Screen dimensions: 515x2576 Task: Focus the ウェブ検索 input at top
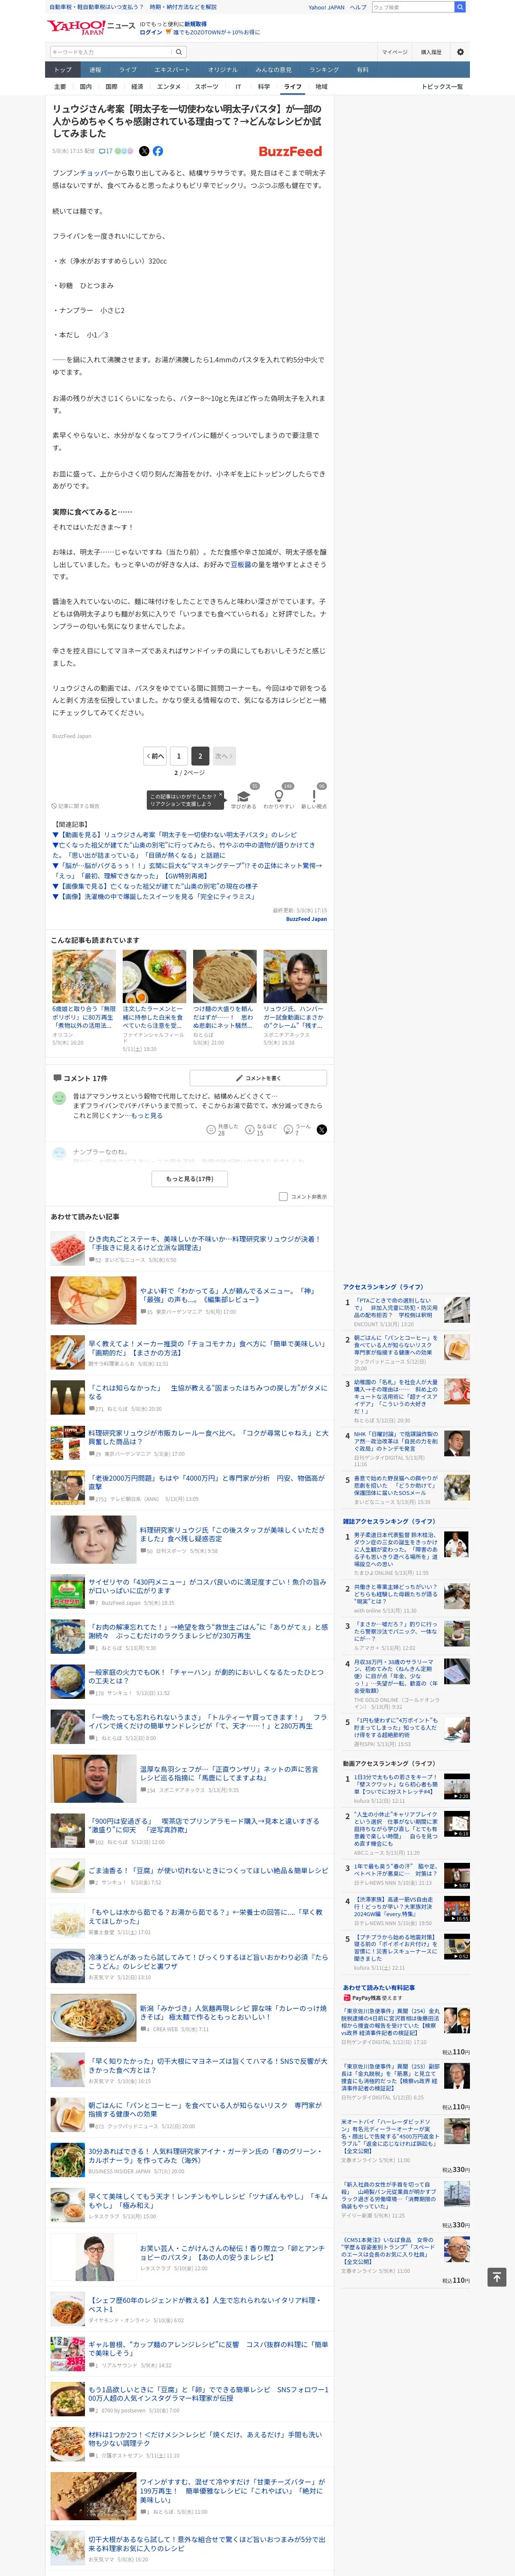[412, 7]
